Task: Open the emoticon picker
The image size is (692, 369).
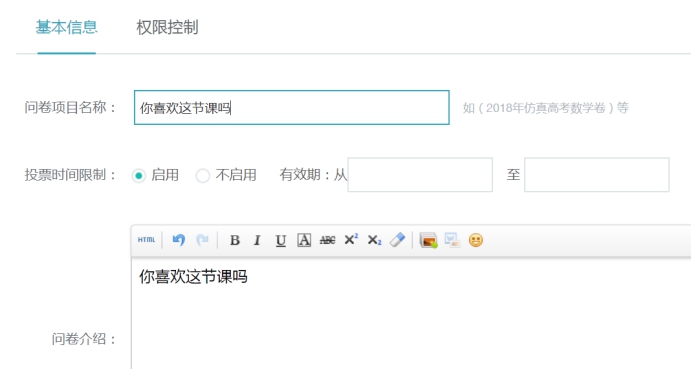Action: (476, 240)
